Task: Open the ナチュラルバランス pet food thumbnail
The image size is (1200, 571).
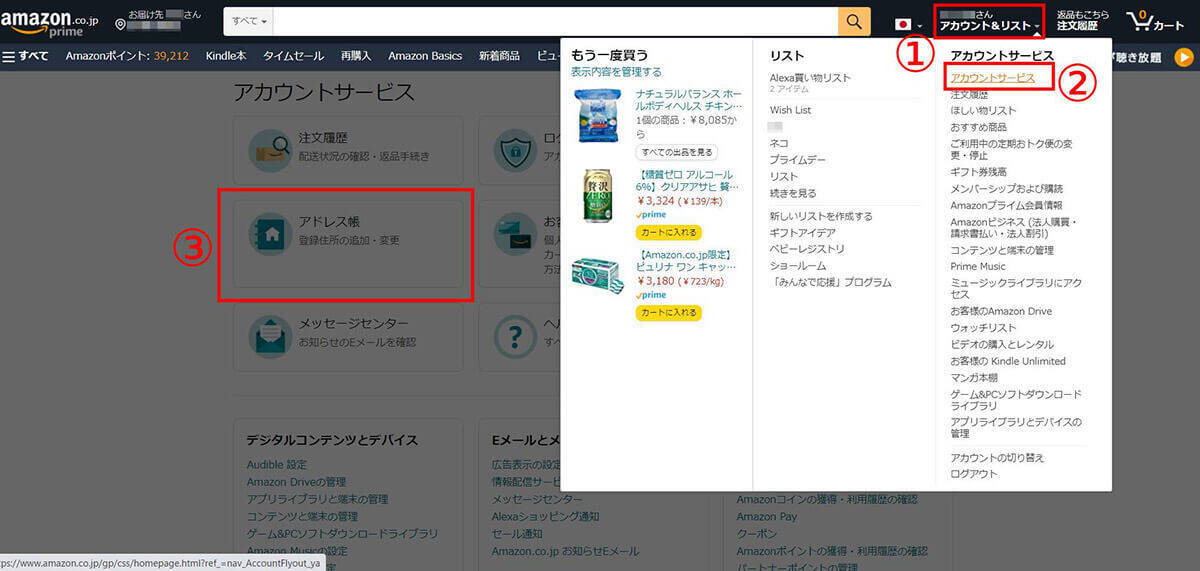Action: point(597,117)
